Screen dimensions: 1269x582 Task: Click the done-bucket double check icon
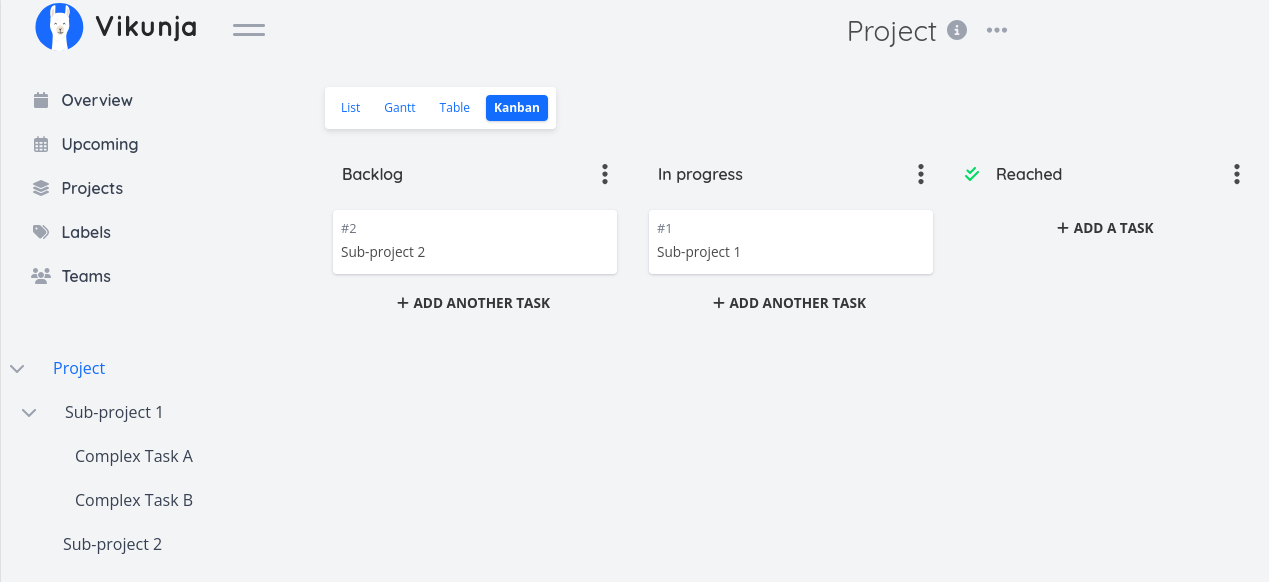pos(972,174)
